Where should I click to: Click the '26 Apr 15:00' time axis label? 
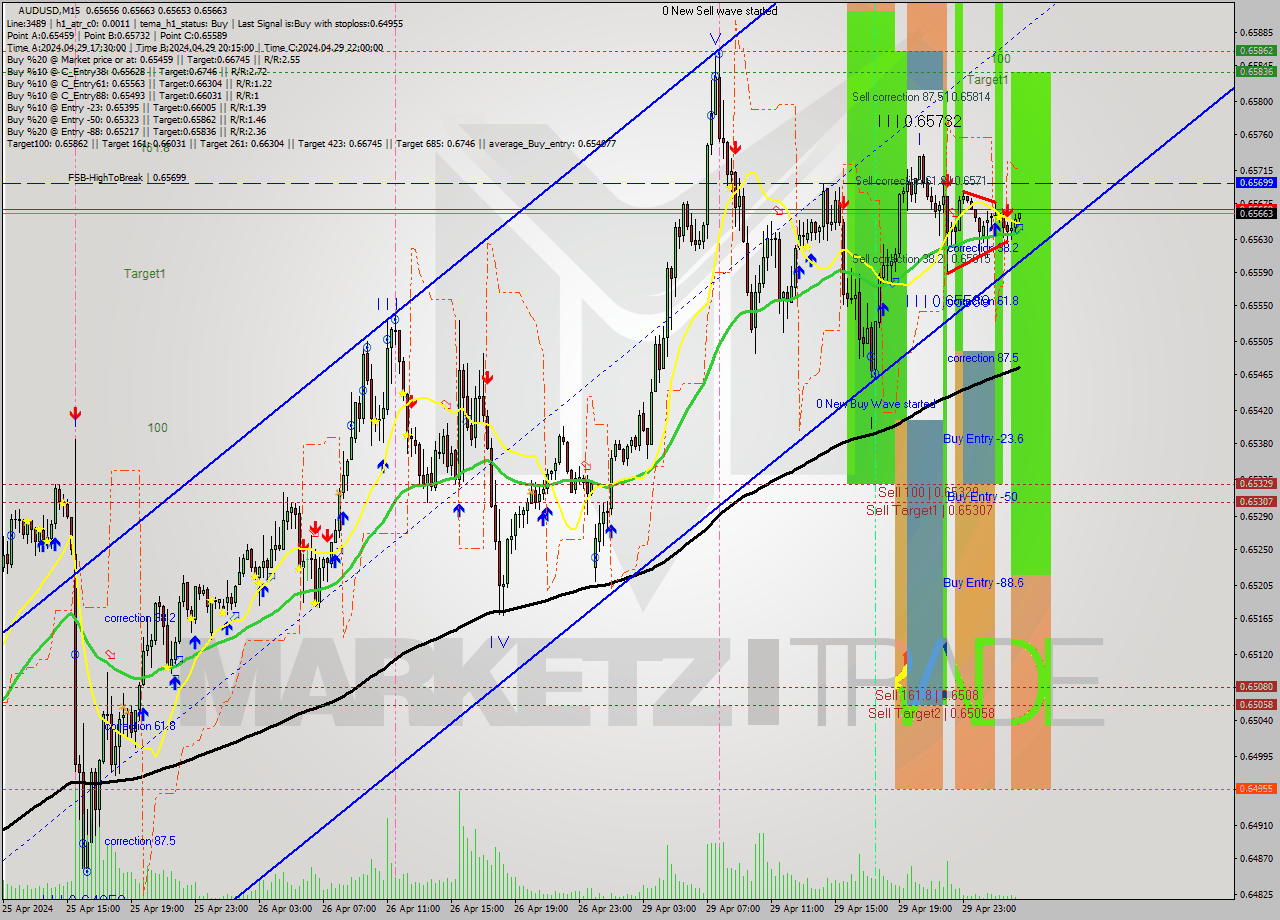[477, 909]
